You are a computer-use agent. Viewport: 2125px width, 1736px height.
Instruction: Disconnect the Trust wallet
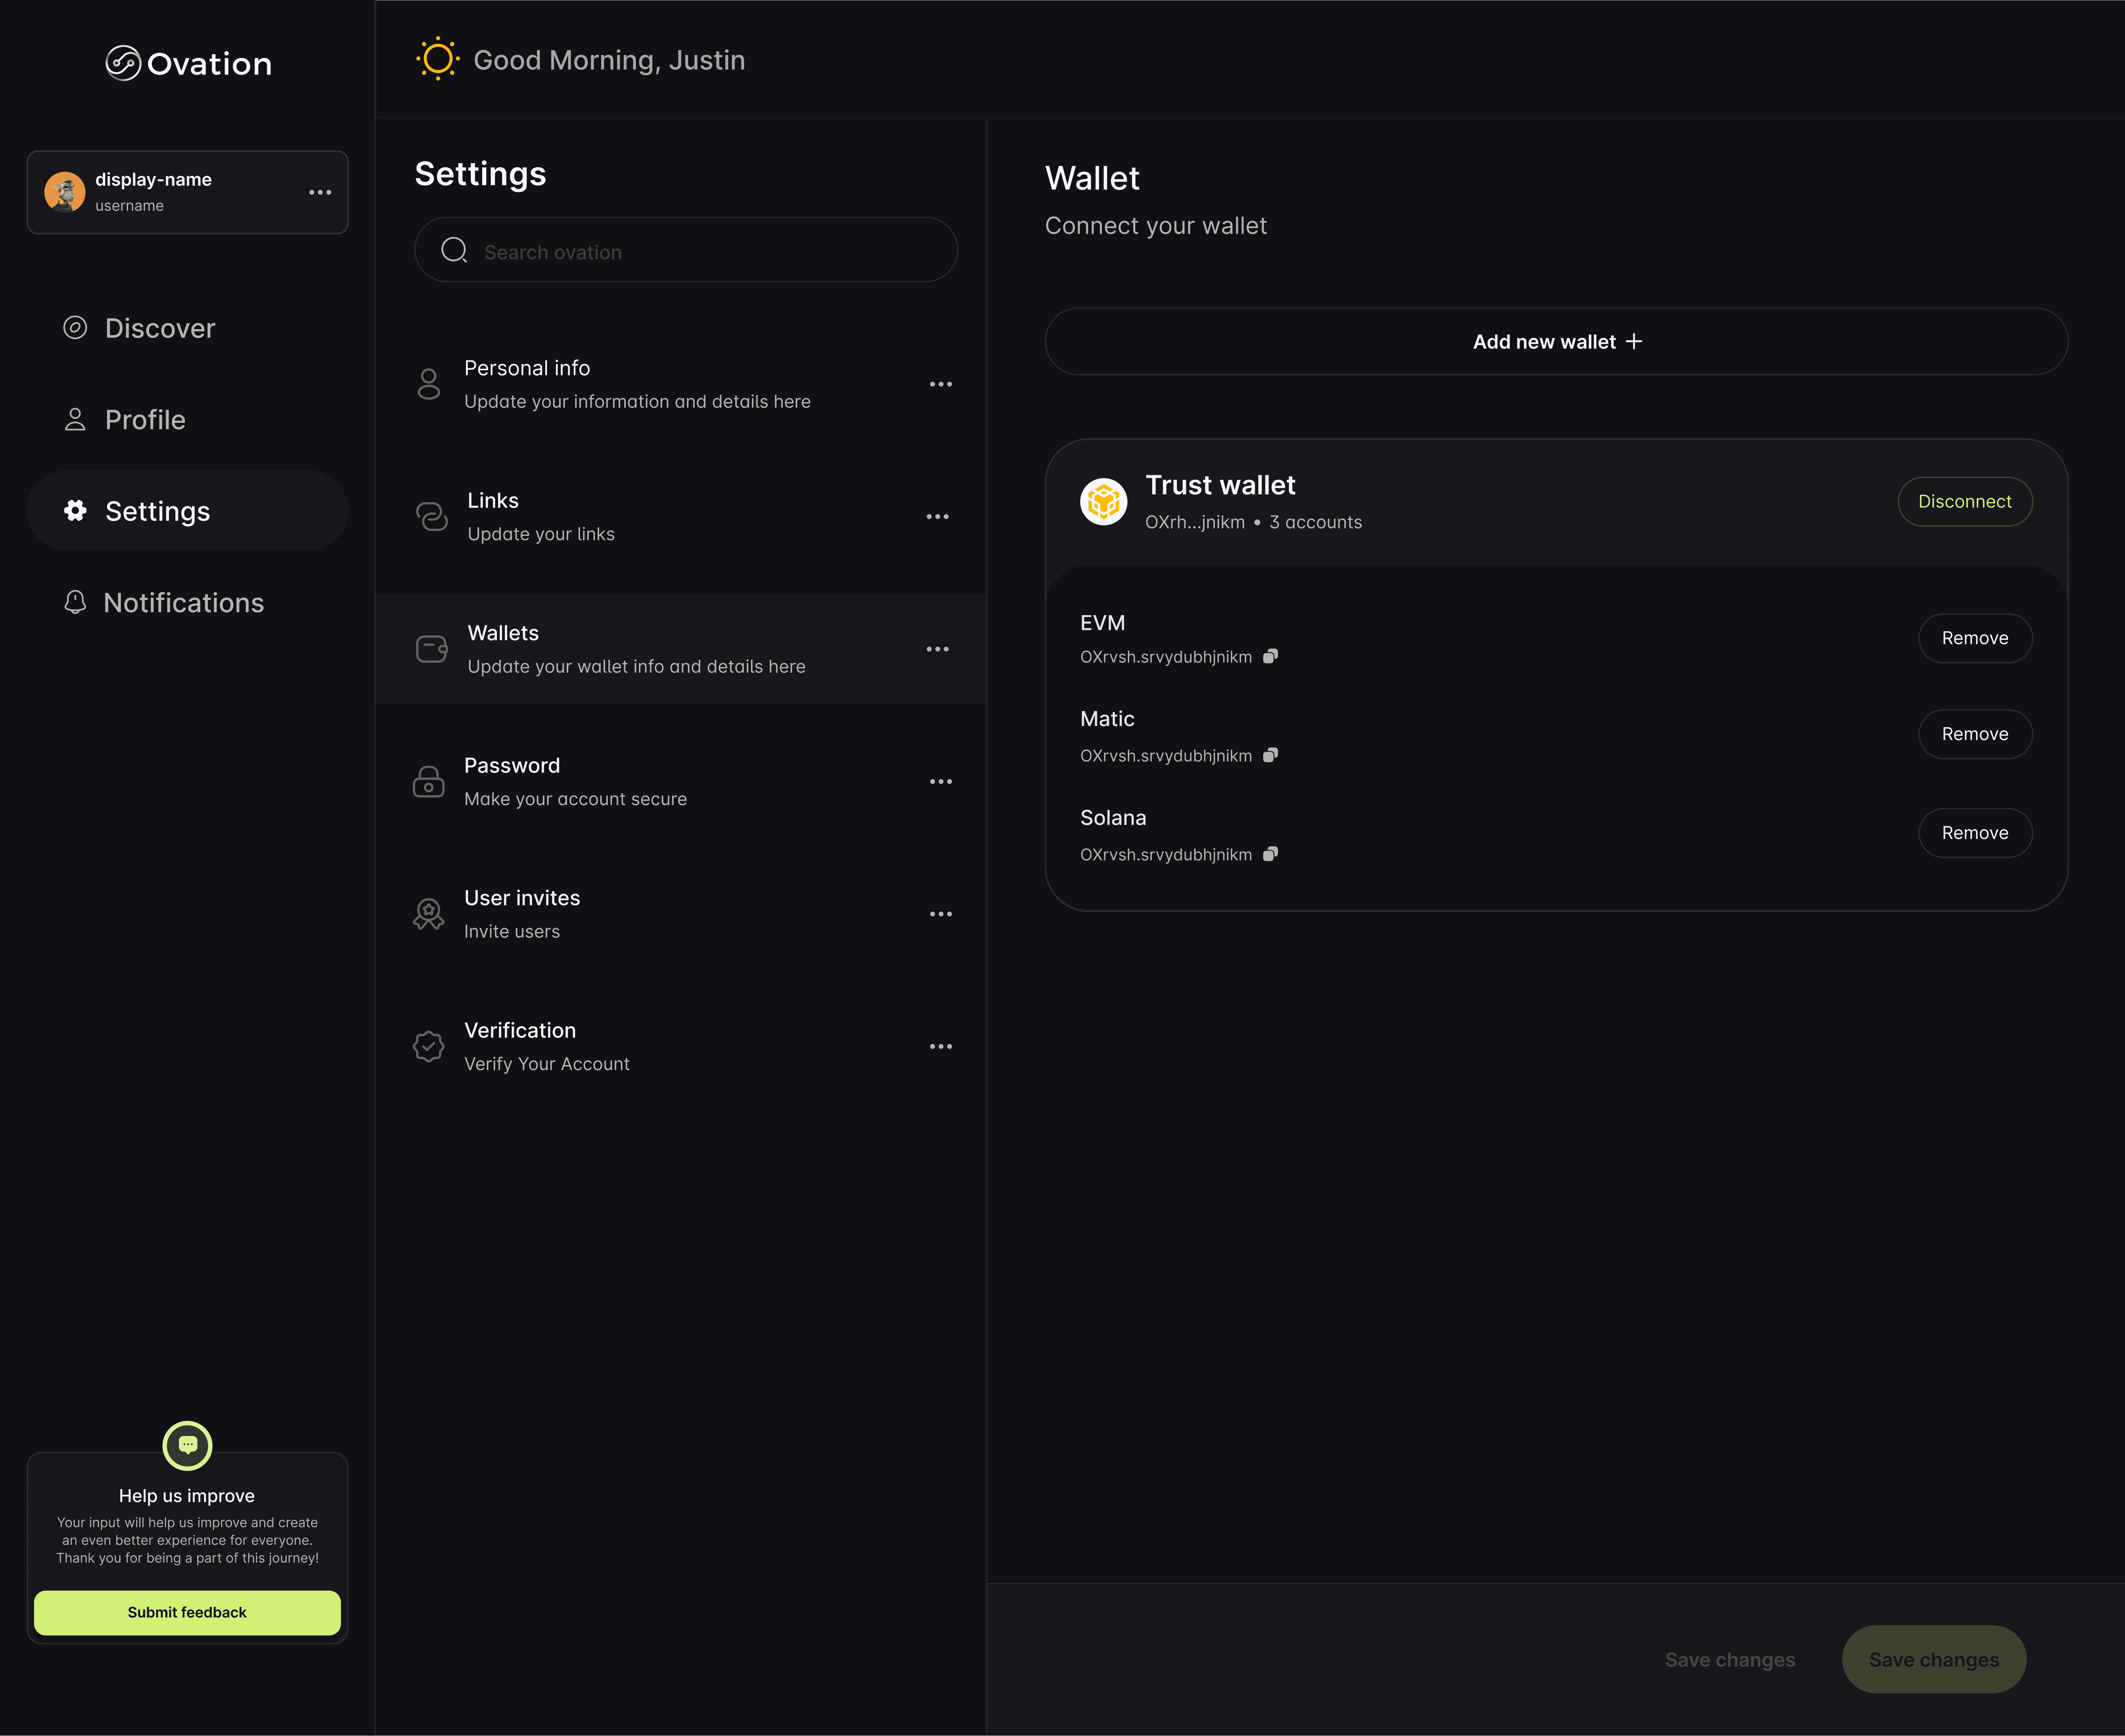tap(1964, 501)
